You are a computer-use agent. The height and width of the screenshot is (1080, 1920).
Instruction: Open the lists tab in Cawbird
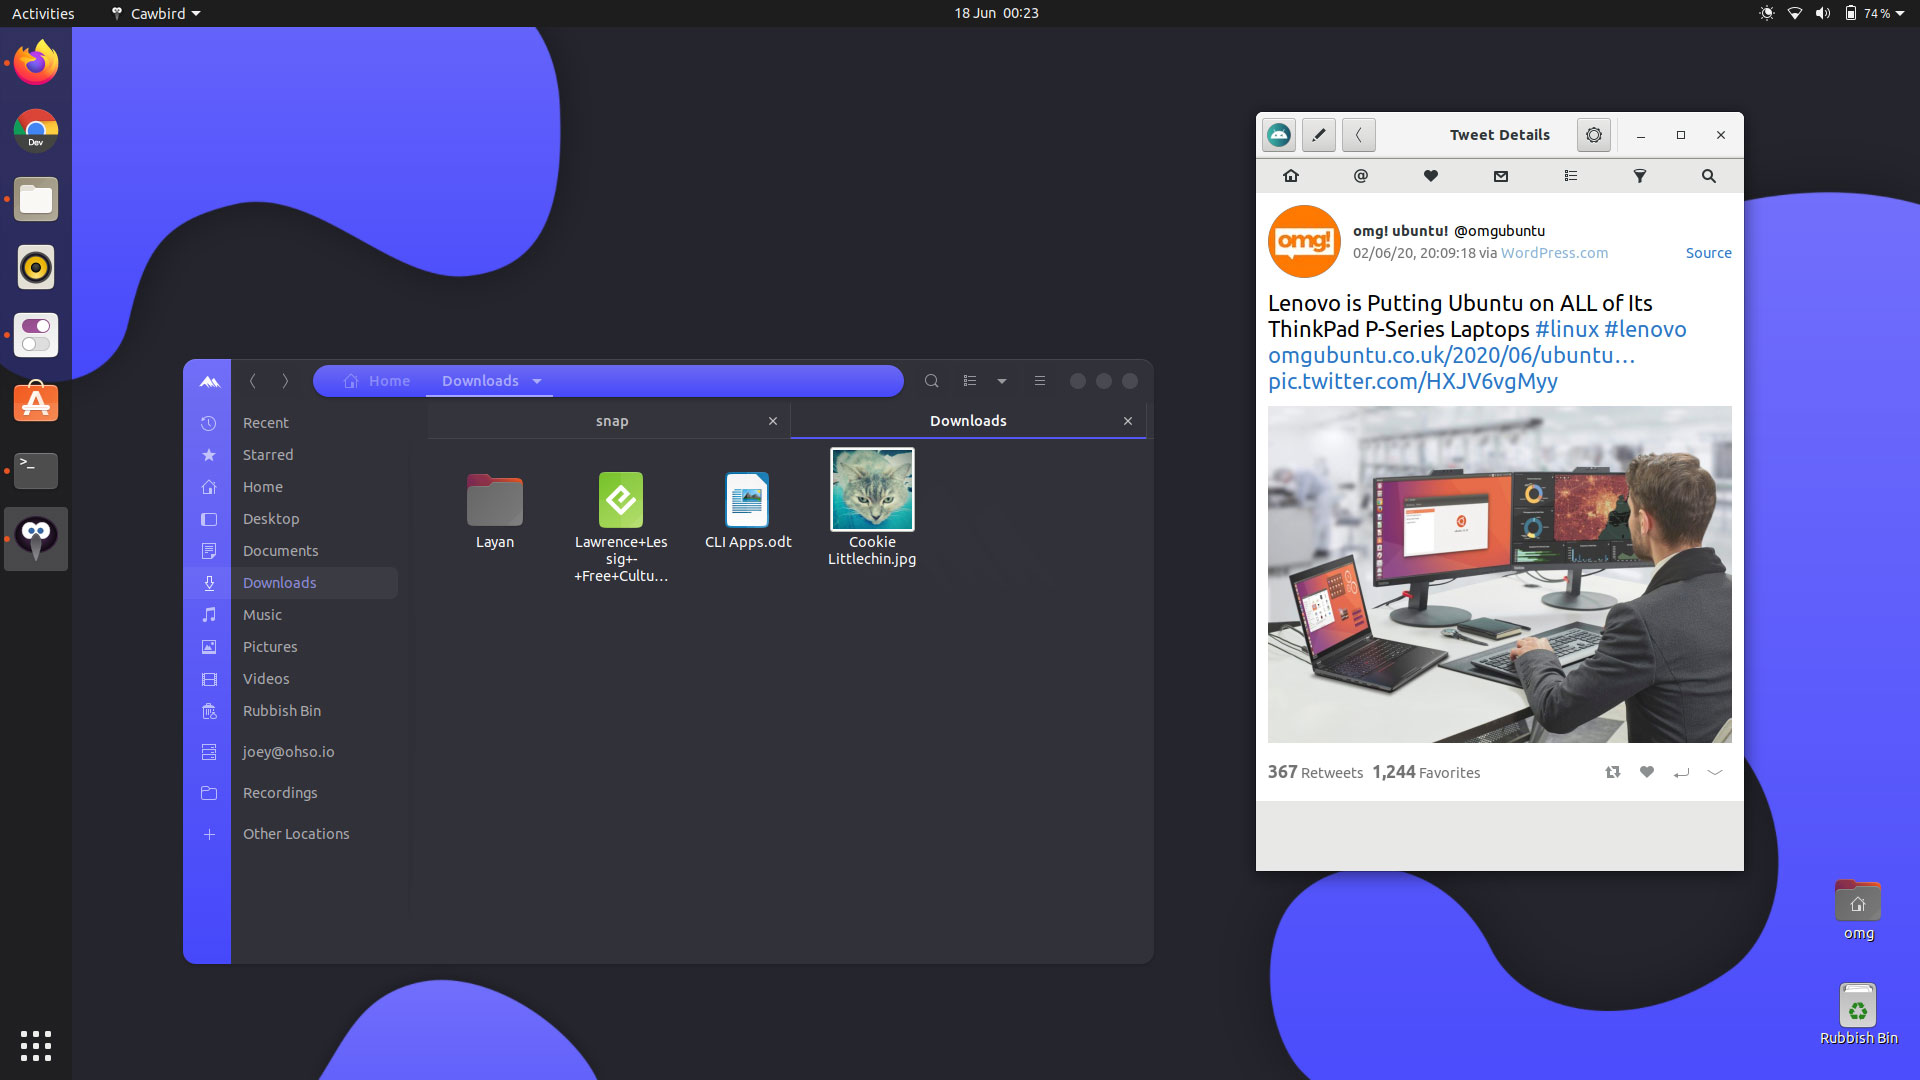tap(1571, 176)
